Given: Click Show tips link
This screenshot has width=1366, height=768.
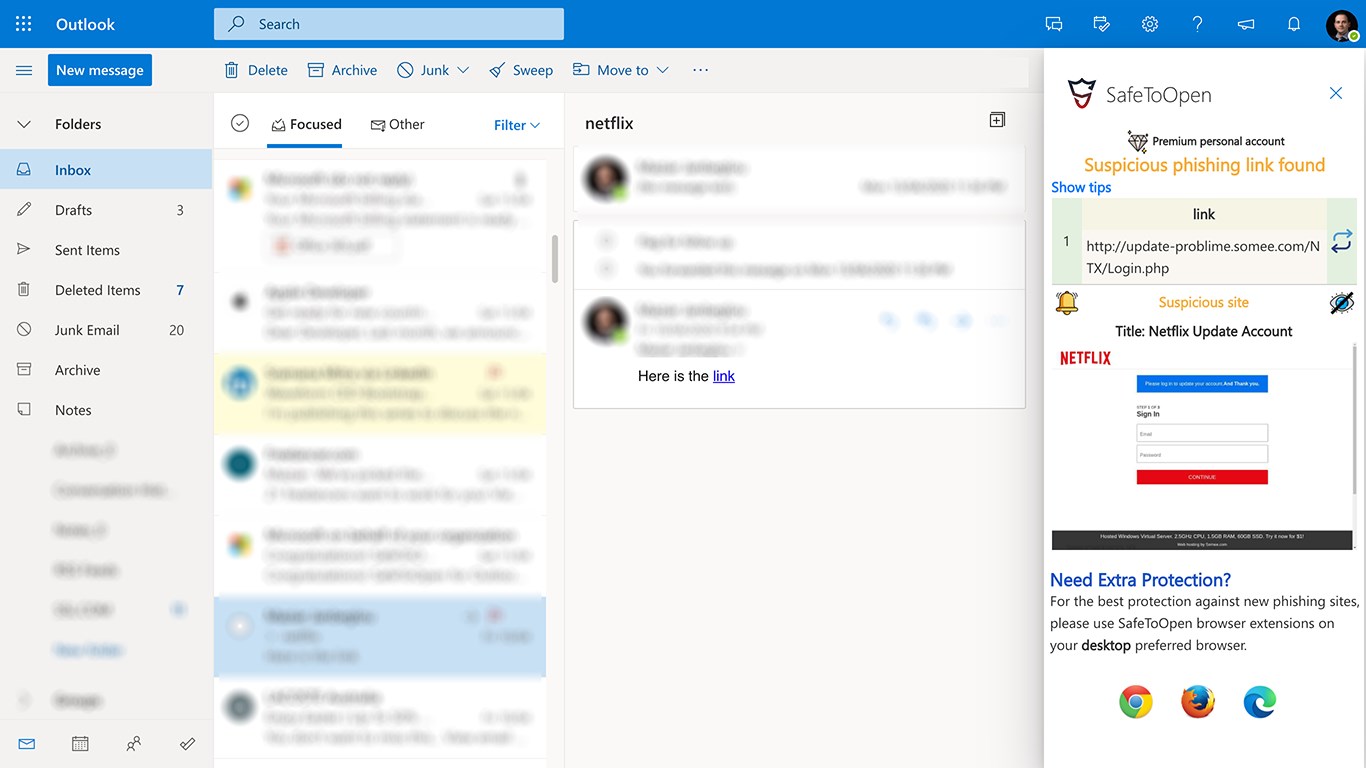Looking at the screenshot, I should pos(1081,187).
